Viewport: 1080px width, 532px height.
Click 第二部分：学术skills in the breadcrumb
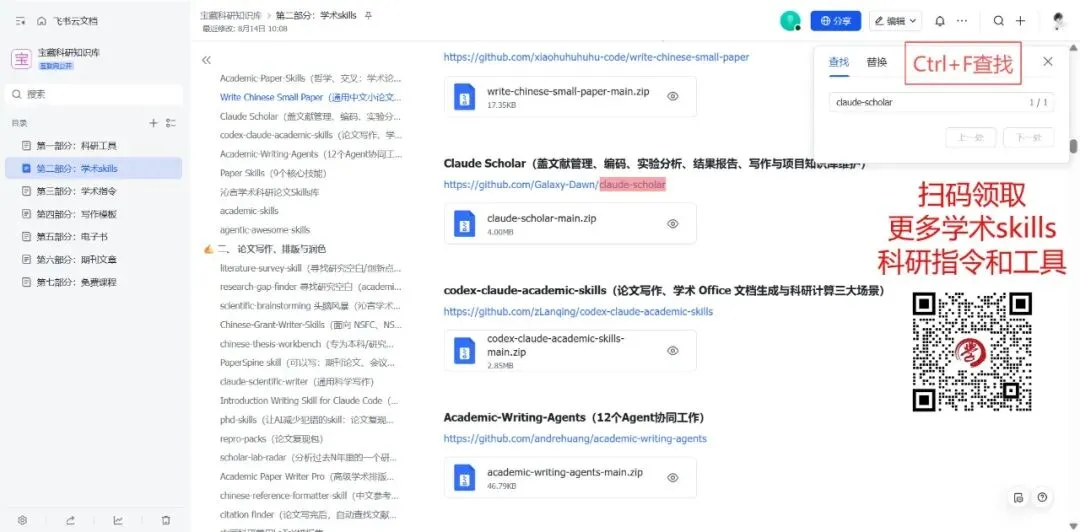tap(315, 15)
